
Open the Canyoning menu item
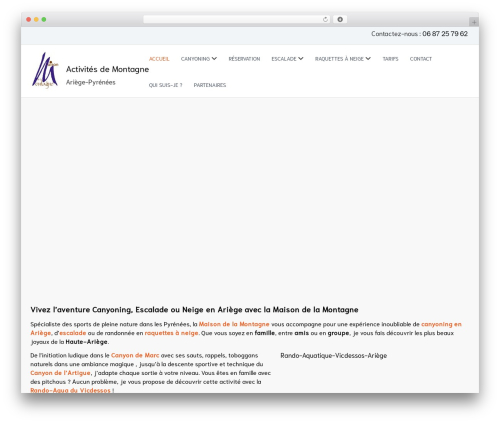[195, 59]
